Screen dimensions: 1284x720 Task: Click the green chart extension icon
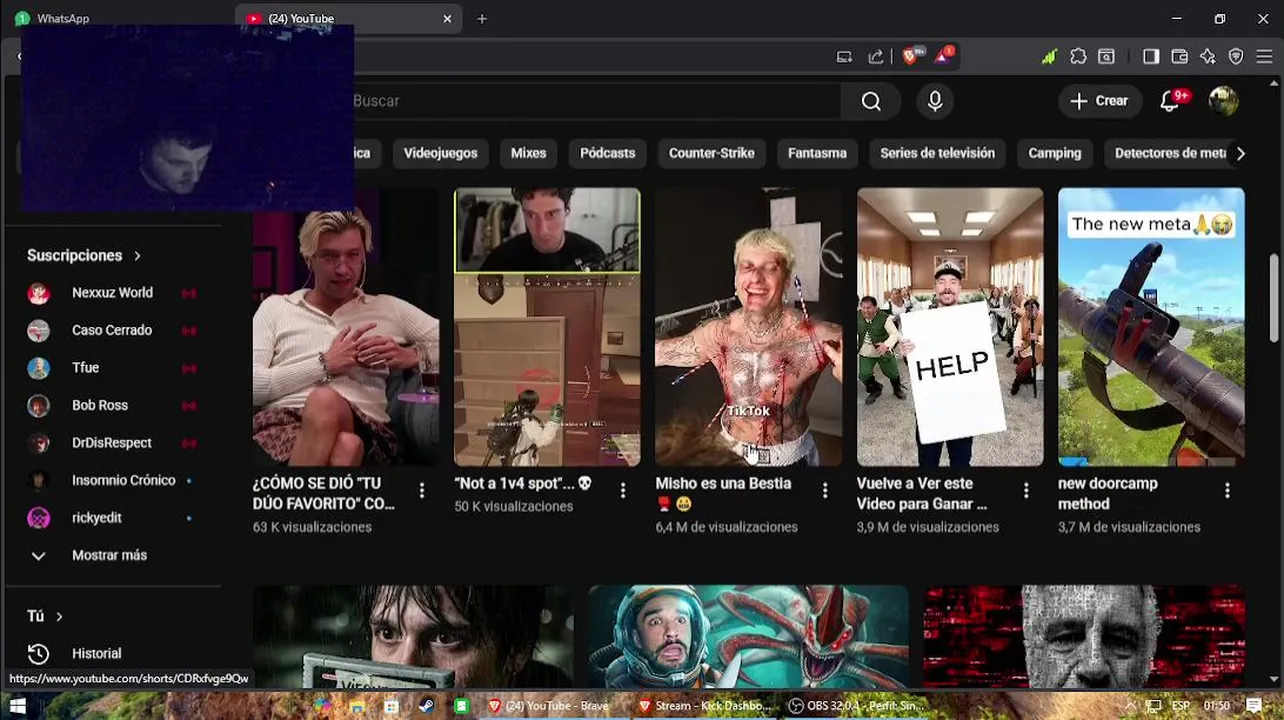1048,57
